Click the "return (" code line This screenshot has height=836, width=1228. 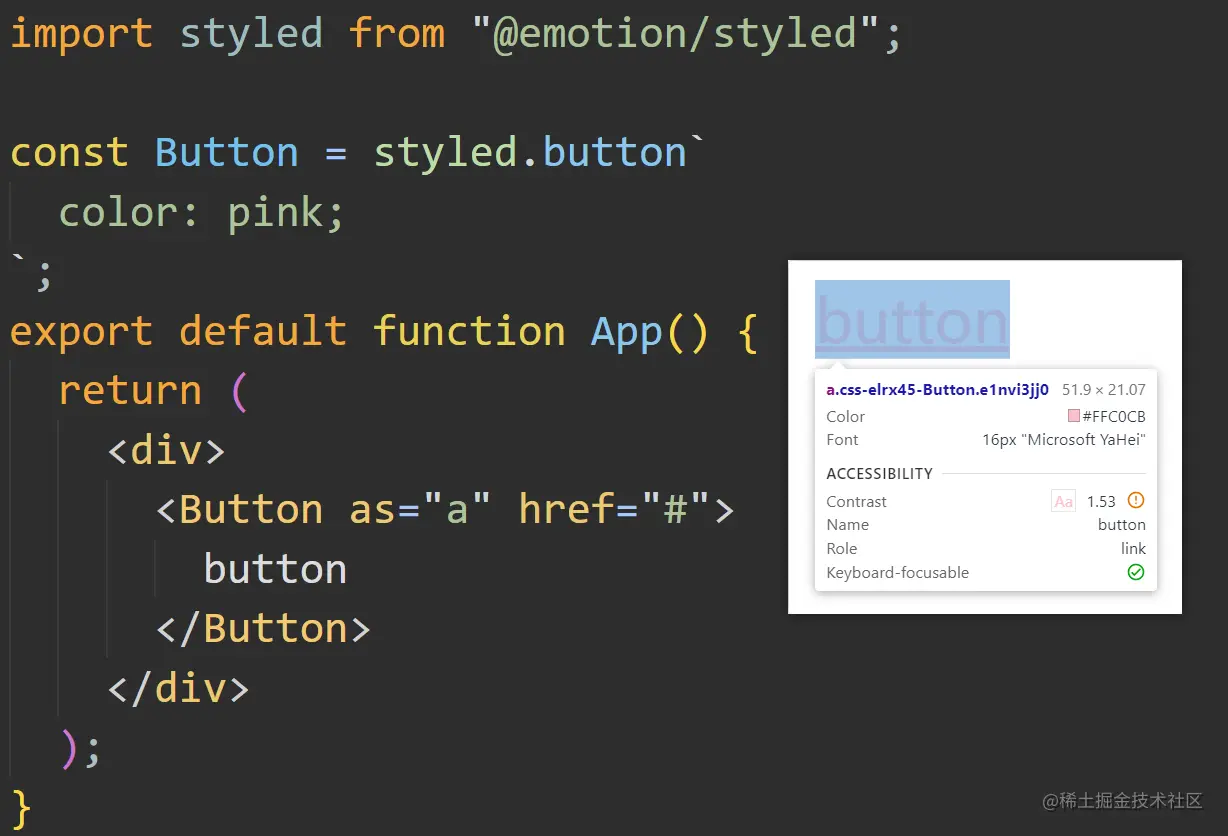coord(152,390)
